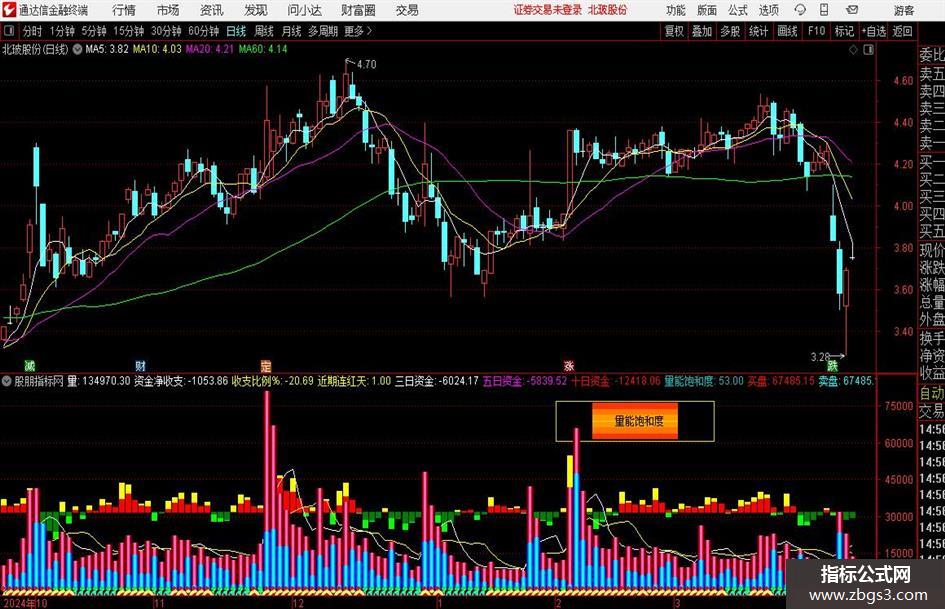Switch to 1分钟 period
This screenshot has width=945, height=609.
click(61, 31)
